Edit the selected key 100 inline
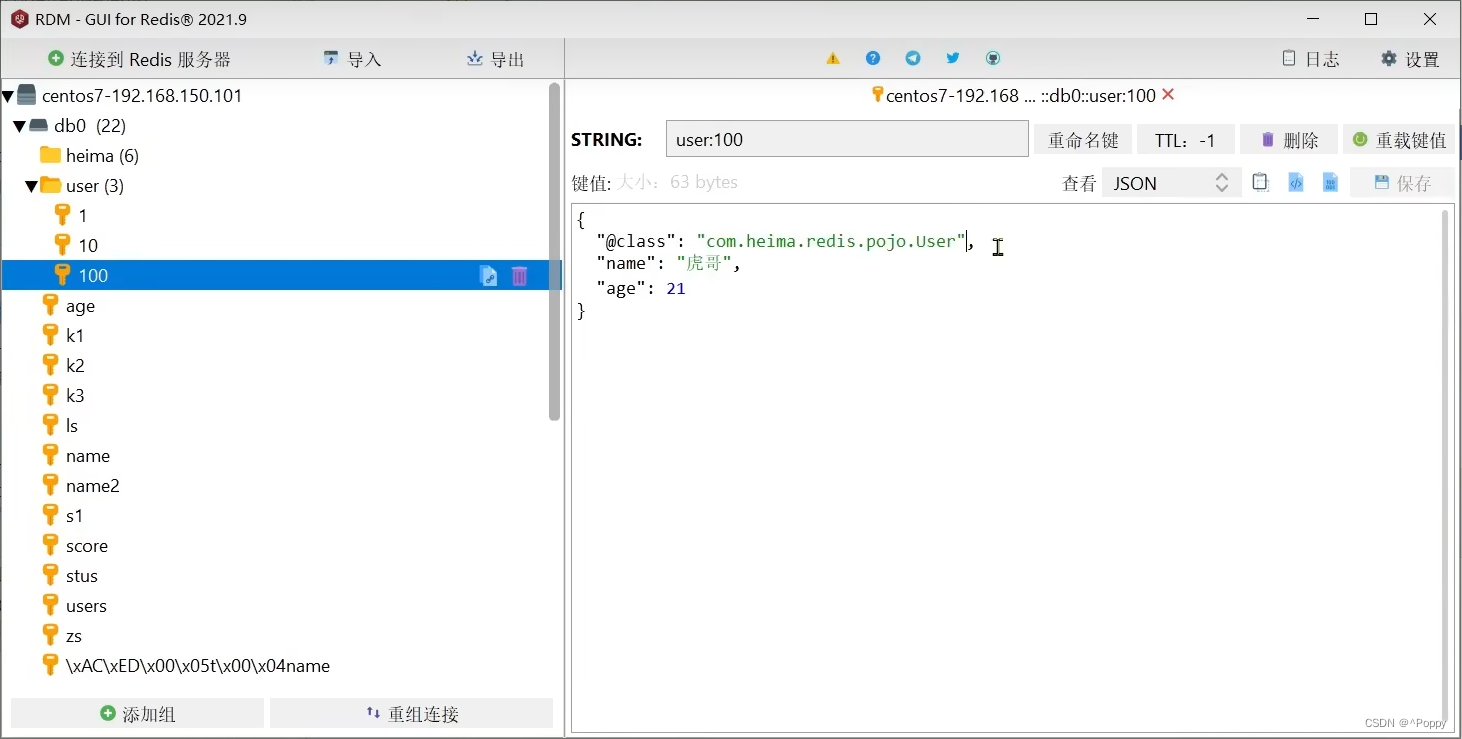This screenshot has width=1462, height=739. click(x=488, y=276)
